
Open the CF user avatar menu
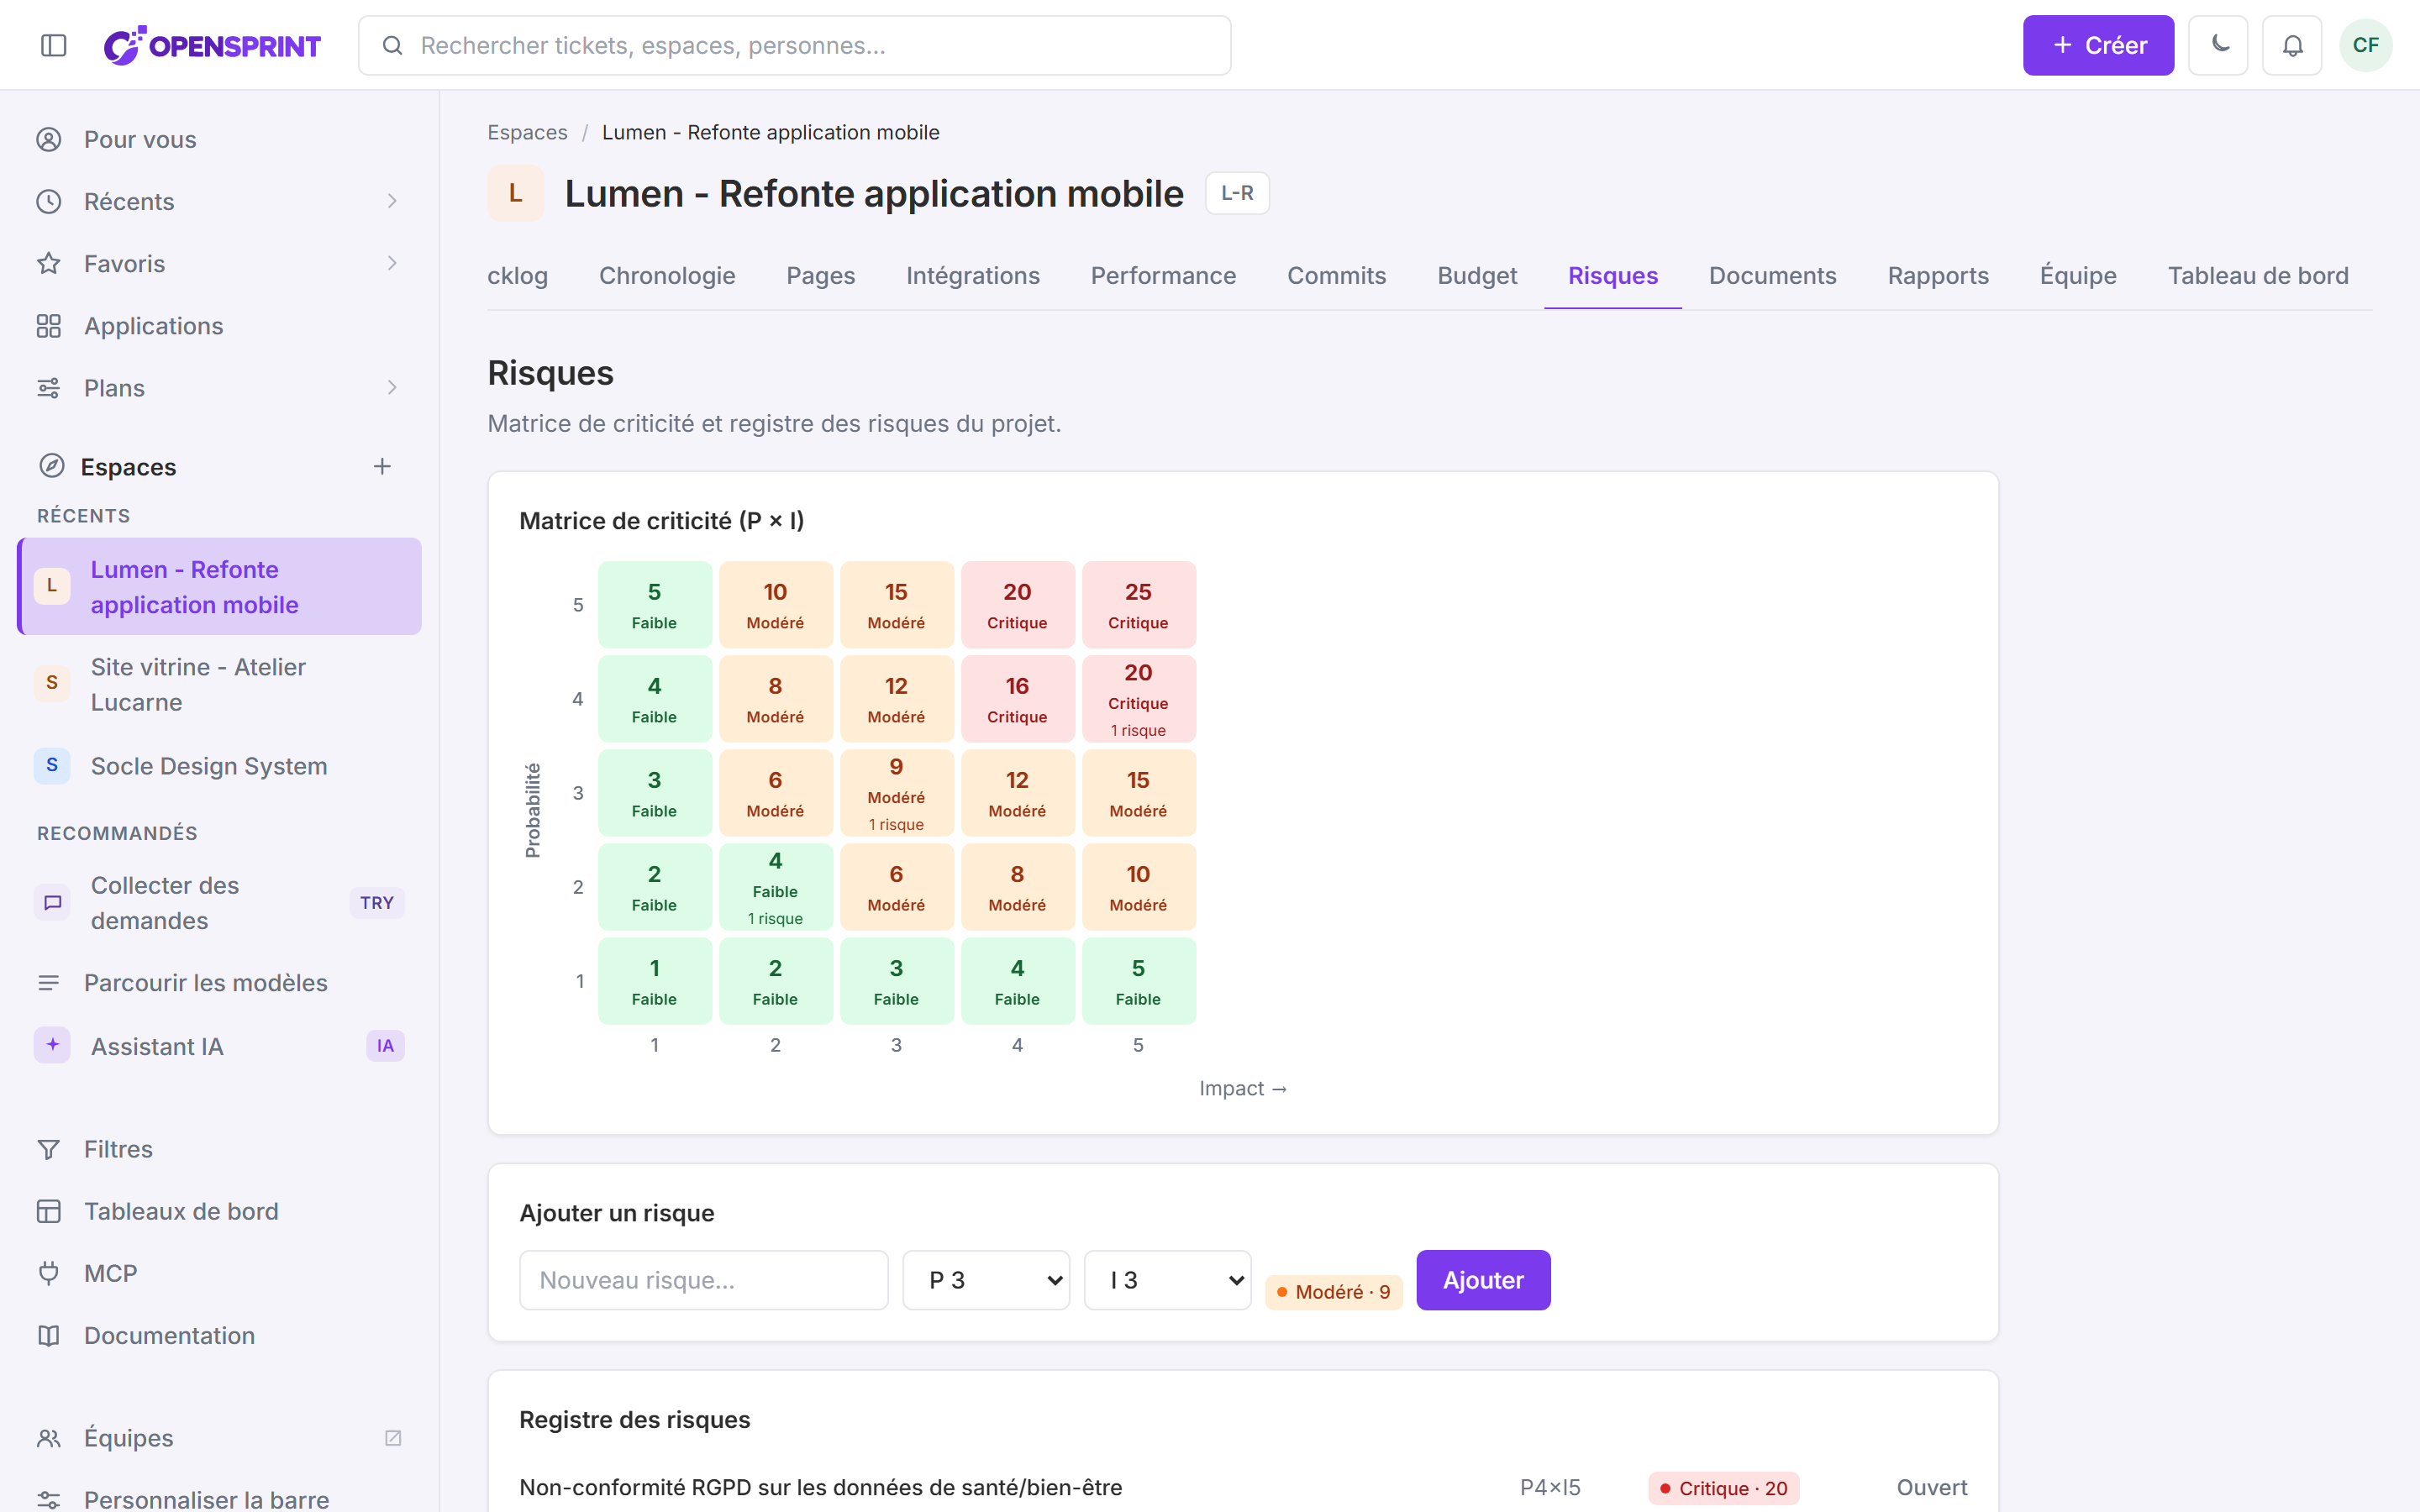point(2365,45)
